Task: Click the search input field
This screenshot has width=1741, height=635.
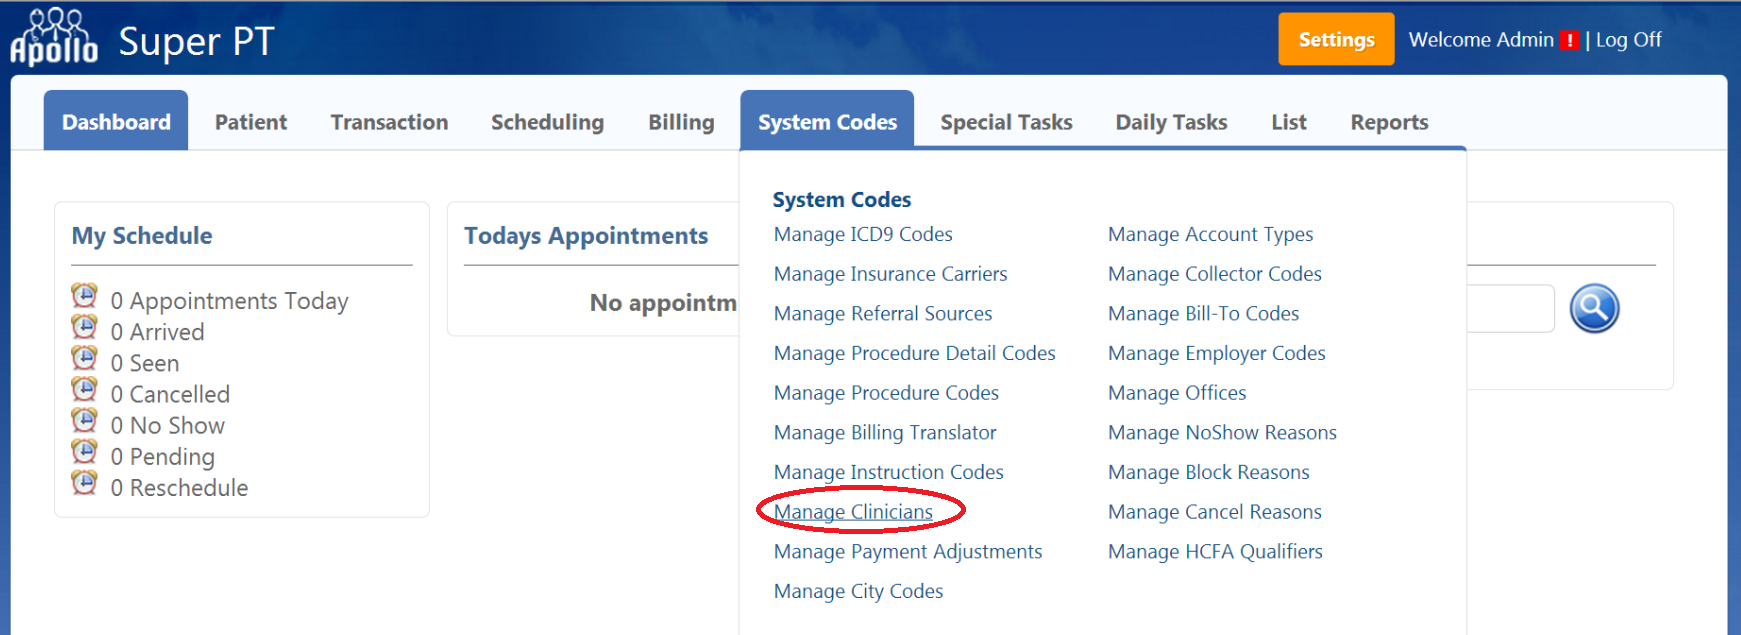Action: [1509, 309]
